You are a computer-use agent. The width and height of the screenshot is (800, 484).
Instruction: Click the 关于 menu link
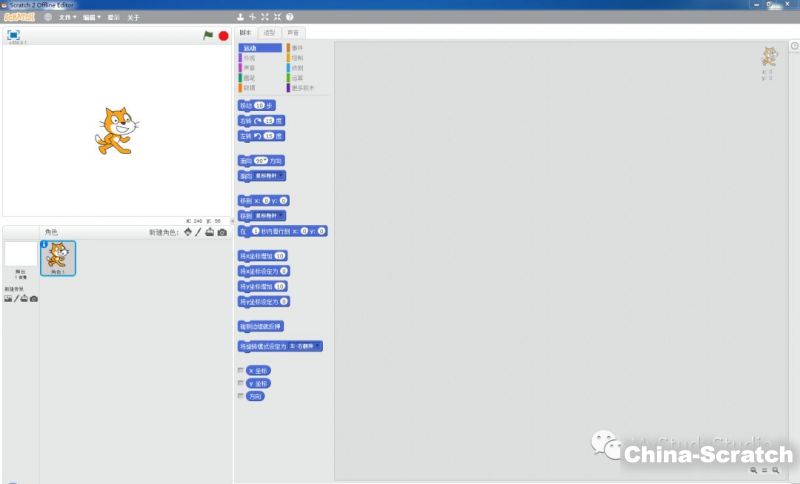click(x=133, y=17)
